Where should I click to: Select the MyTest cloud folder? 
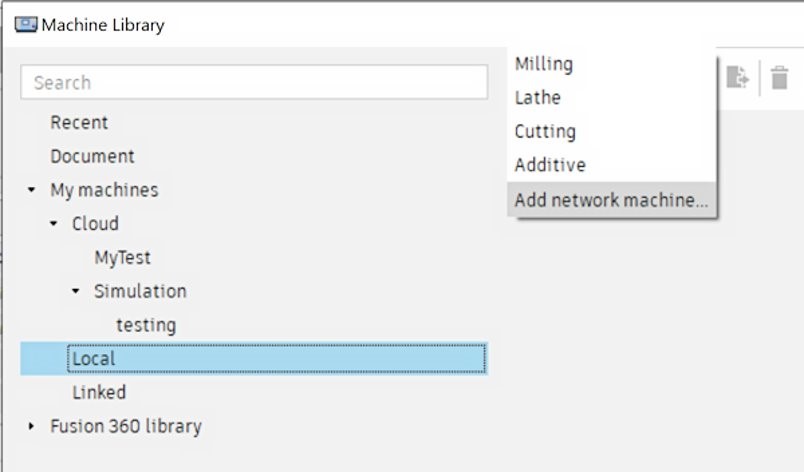(x=122, y=258)
